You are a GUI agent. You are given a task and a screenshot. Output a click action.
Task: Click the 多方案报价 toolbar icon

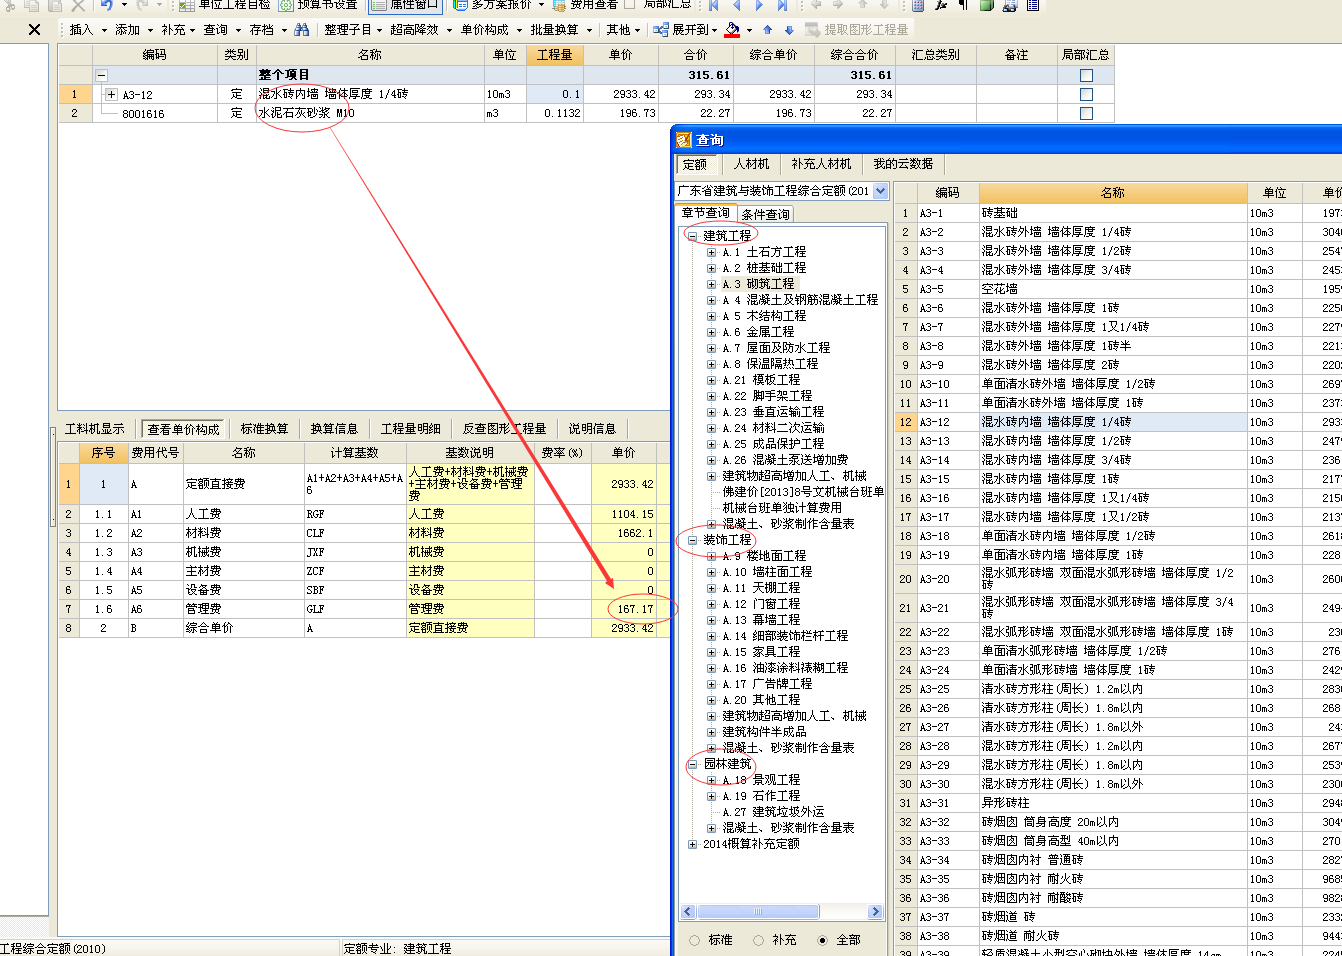[460, 5]
